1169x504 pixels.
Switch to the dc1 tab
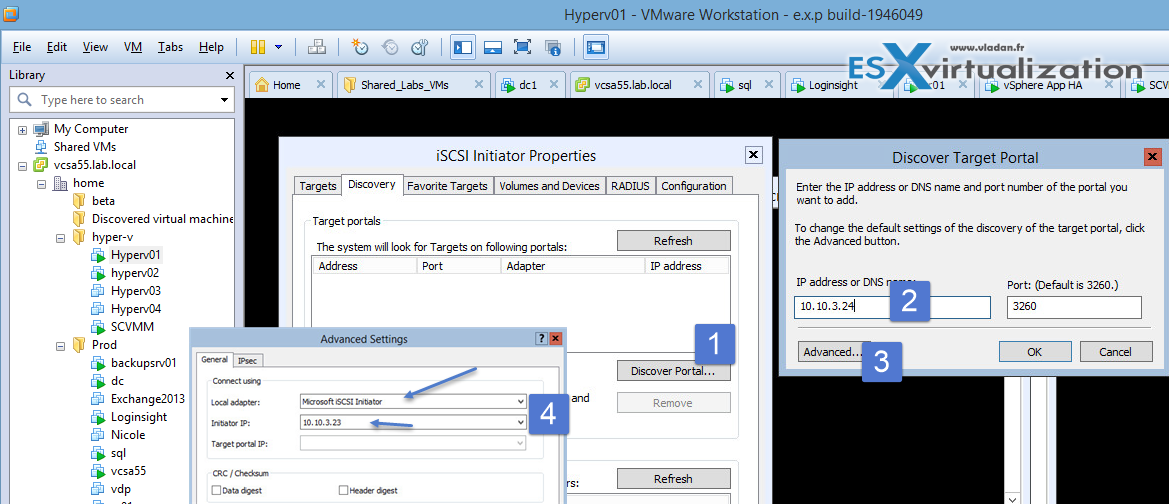[x=529, y=85]
